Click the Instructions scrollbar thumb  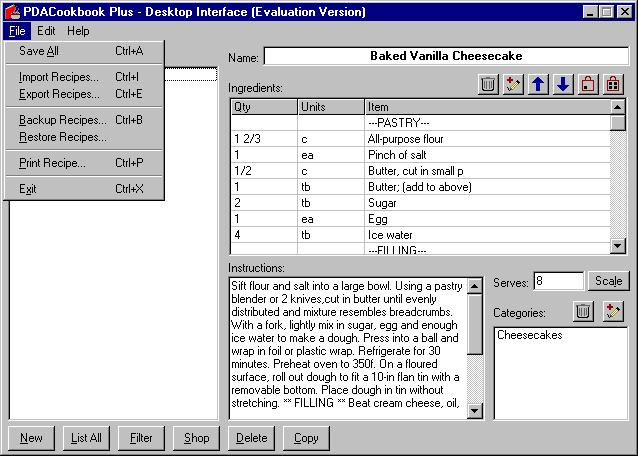tap(474, 324)
